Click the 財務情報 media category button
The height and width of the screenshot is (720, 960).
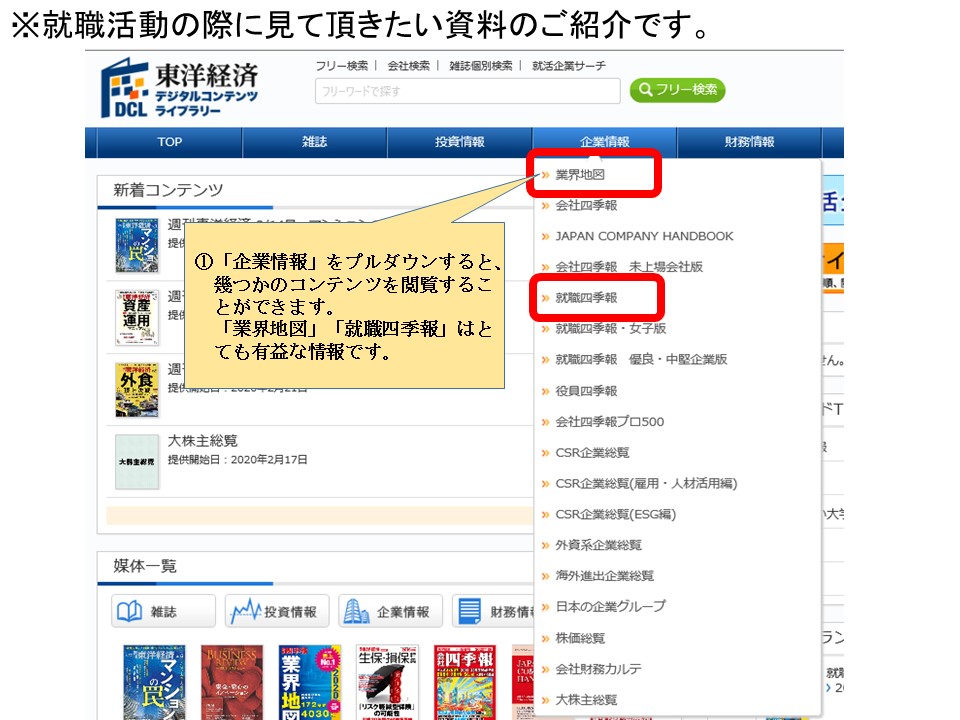pyautogui.click(x=493, y=611)
